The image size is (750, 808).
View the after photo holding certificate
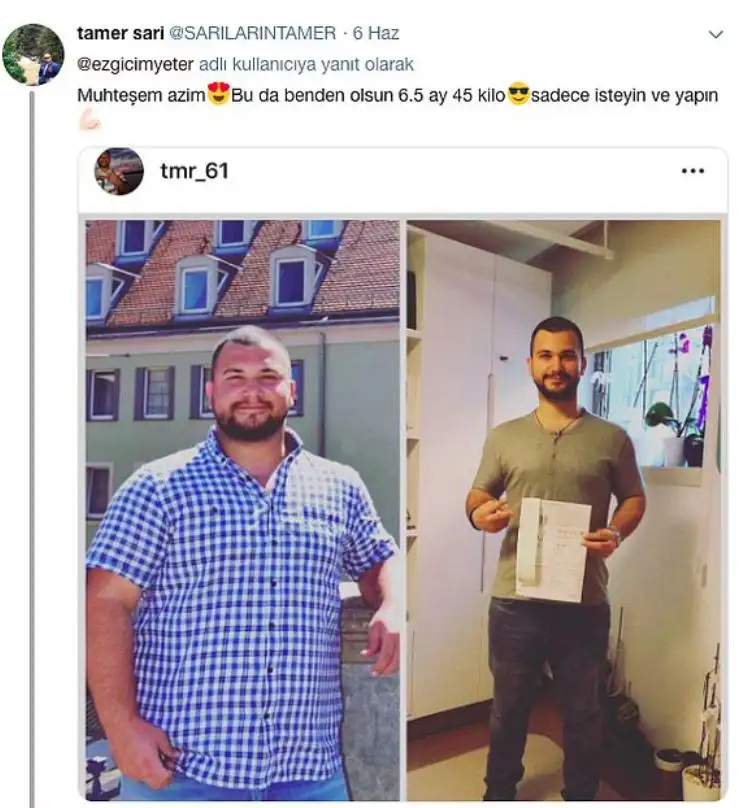point(564,510)
